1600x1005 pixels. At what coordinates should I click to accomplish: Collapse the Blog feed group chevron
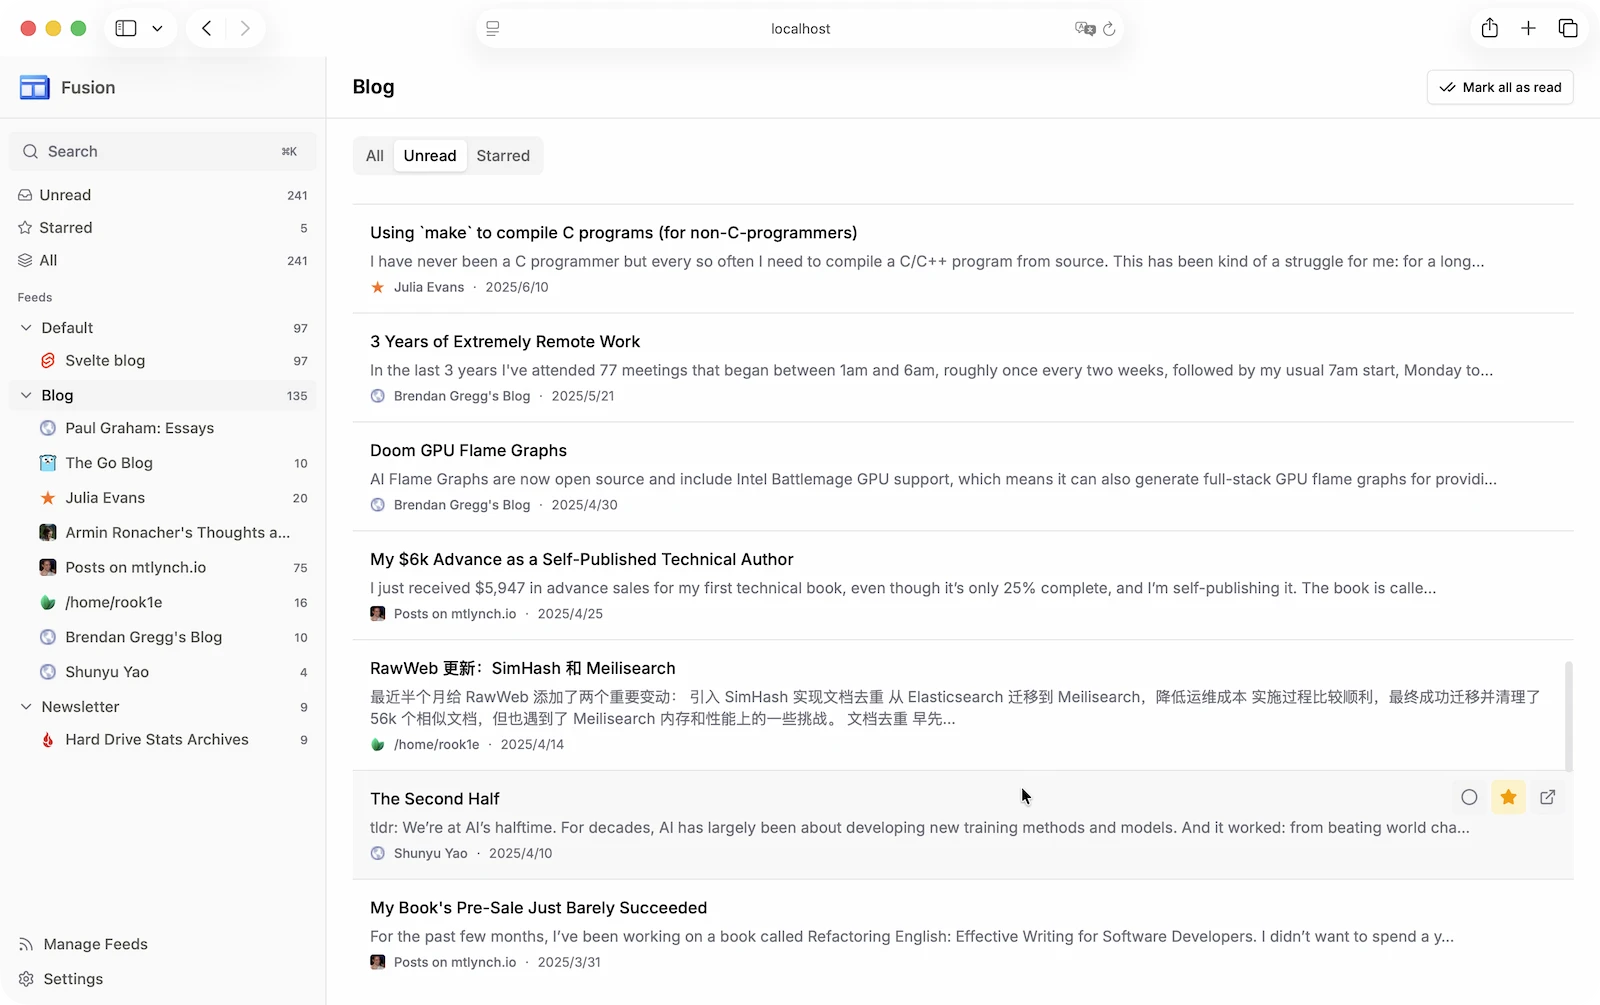point(26,395)
